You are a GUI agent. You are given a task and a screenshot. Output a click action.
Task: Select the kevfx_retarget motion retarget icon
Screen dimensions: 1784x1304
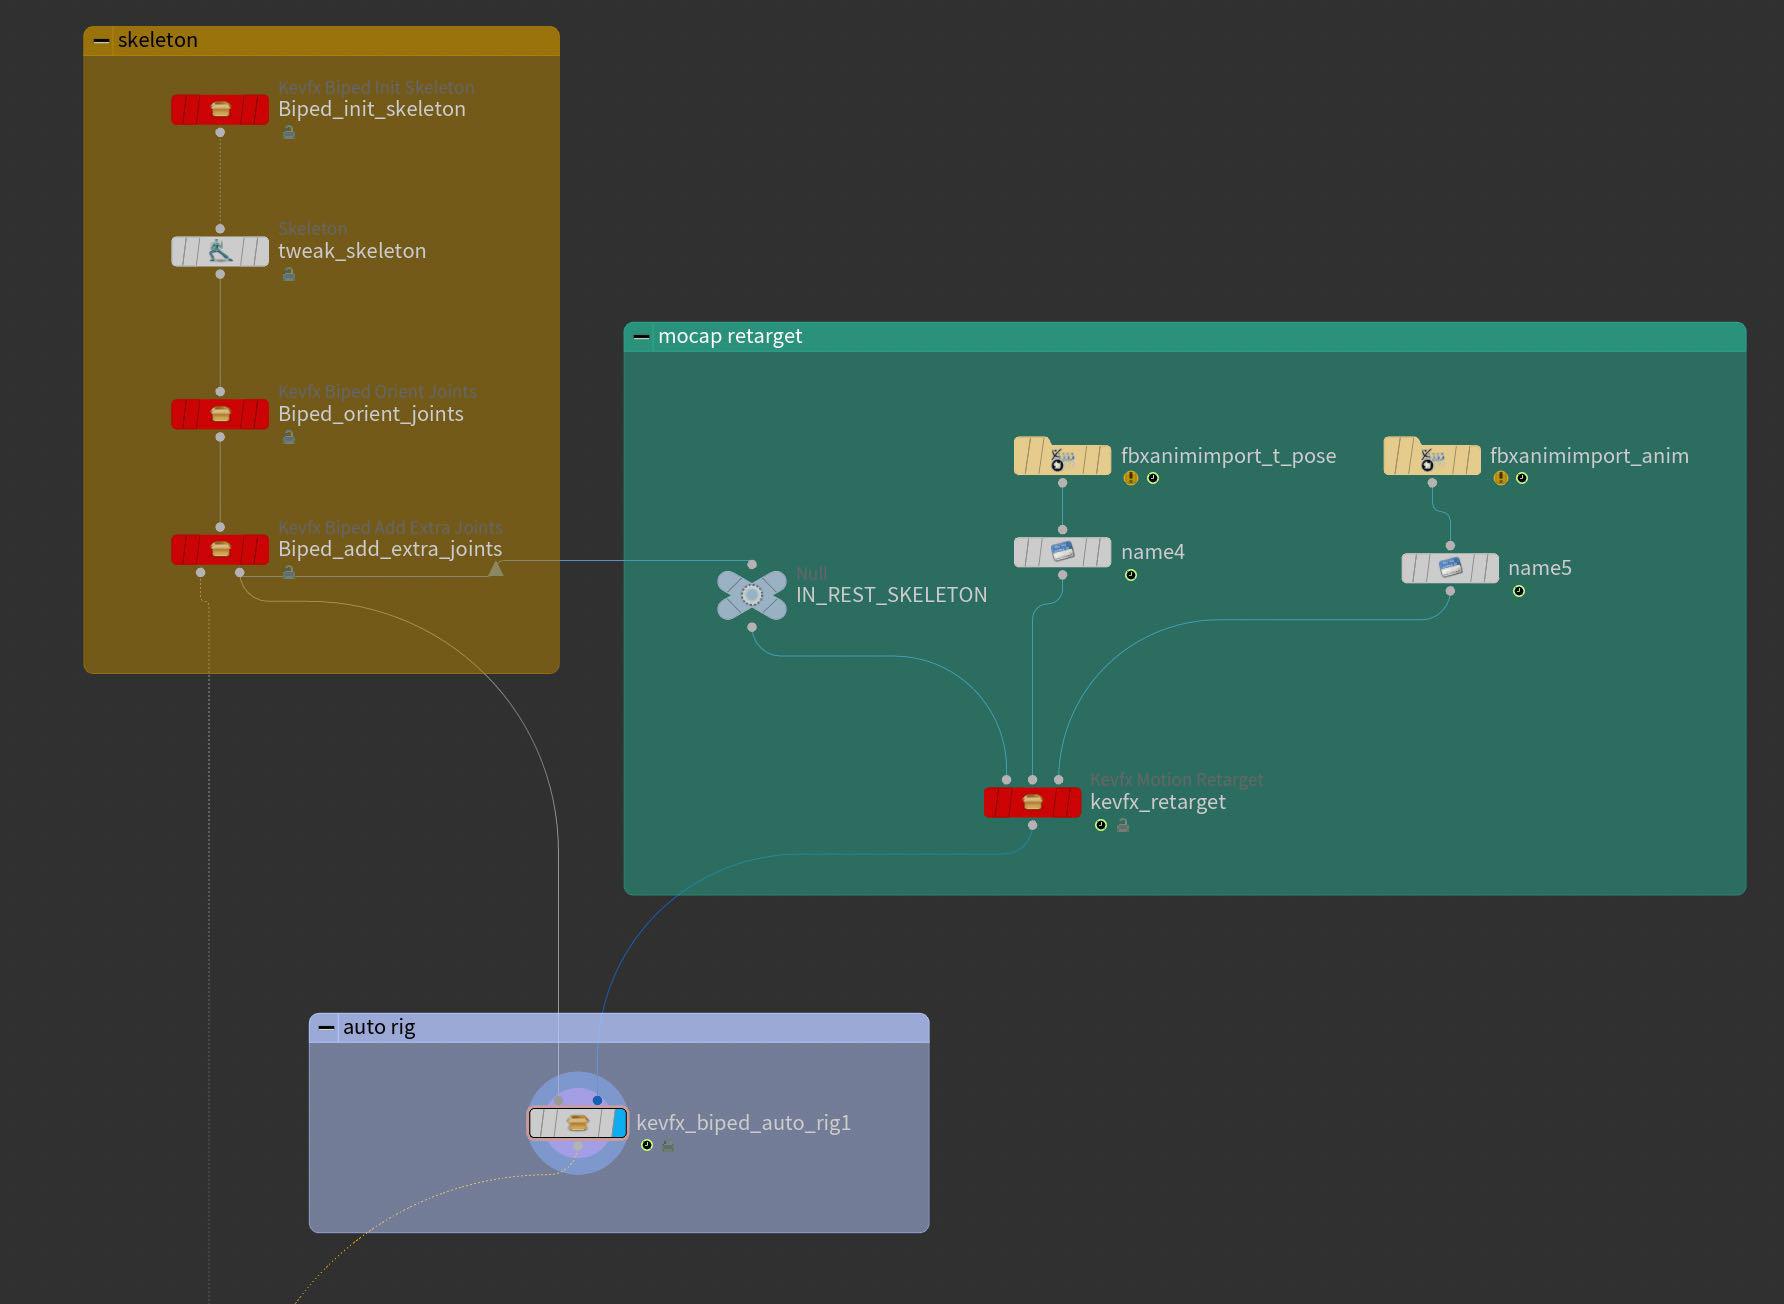pos(1032,801)
